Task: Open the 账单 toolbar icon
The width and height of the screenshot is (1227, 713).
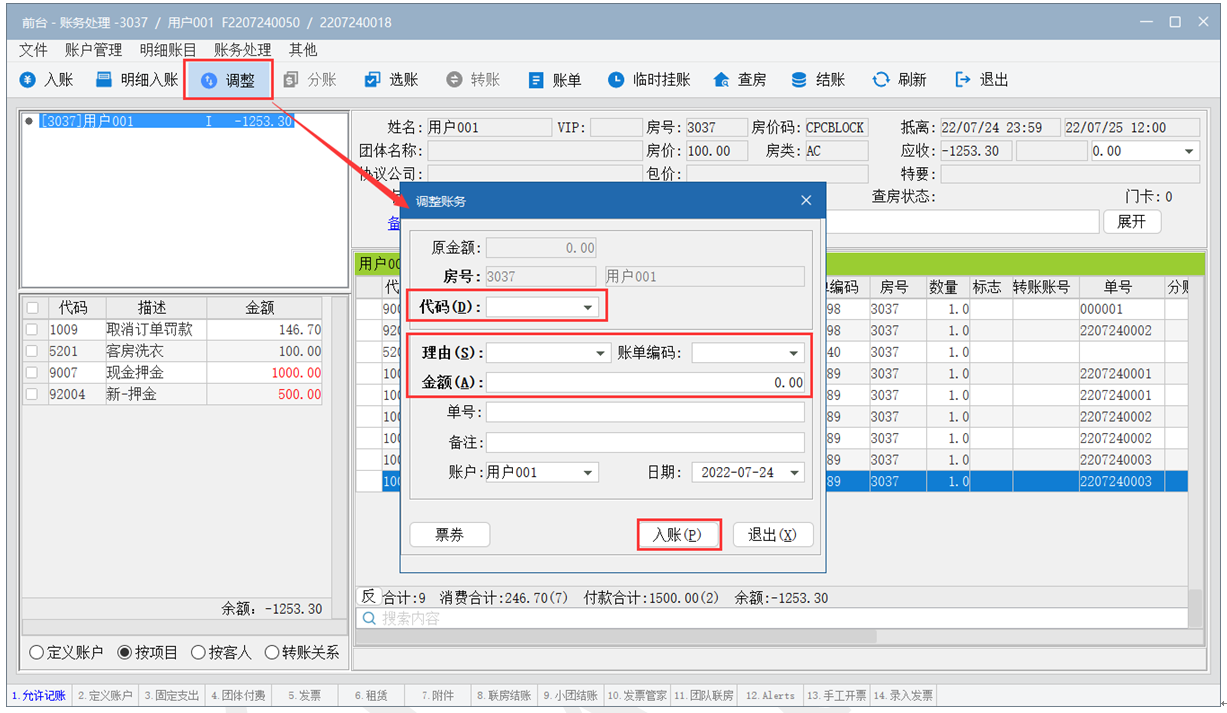Action: [x=536, y=80]
